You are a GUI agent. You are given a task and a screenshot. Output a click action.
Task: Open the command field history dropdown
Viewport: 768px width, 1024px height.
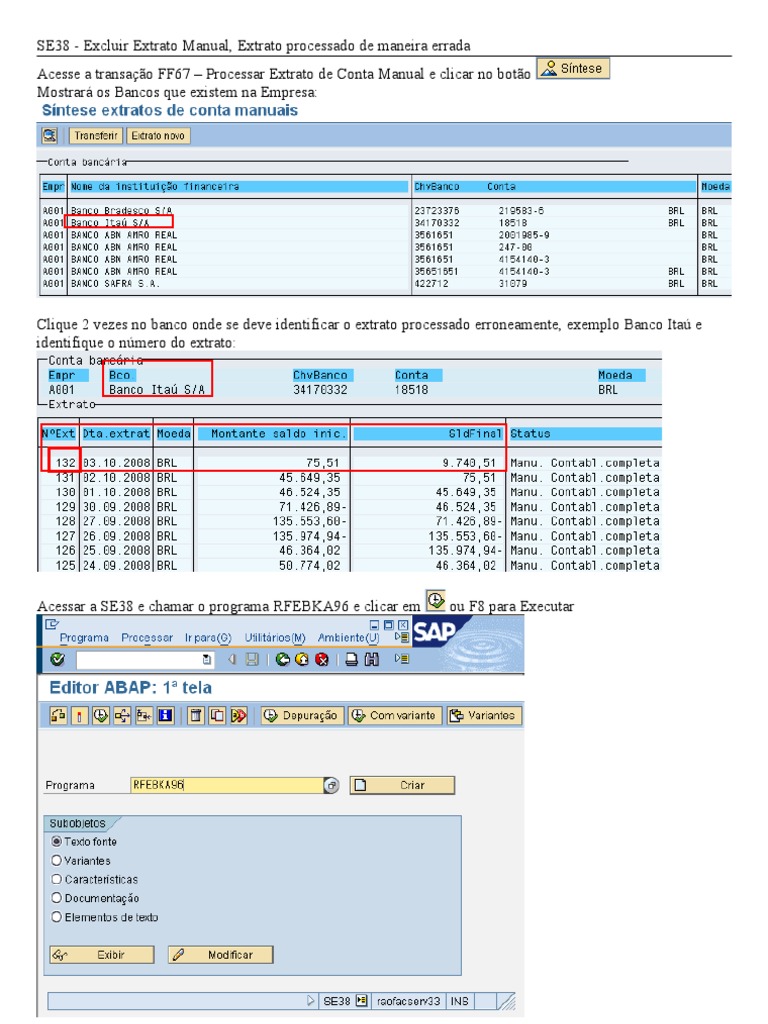[x=207, y=660]
